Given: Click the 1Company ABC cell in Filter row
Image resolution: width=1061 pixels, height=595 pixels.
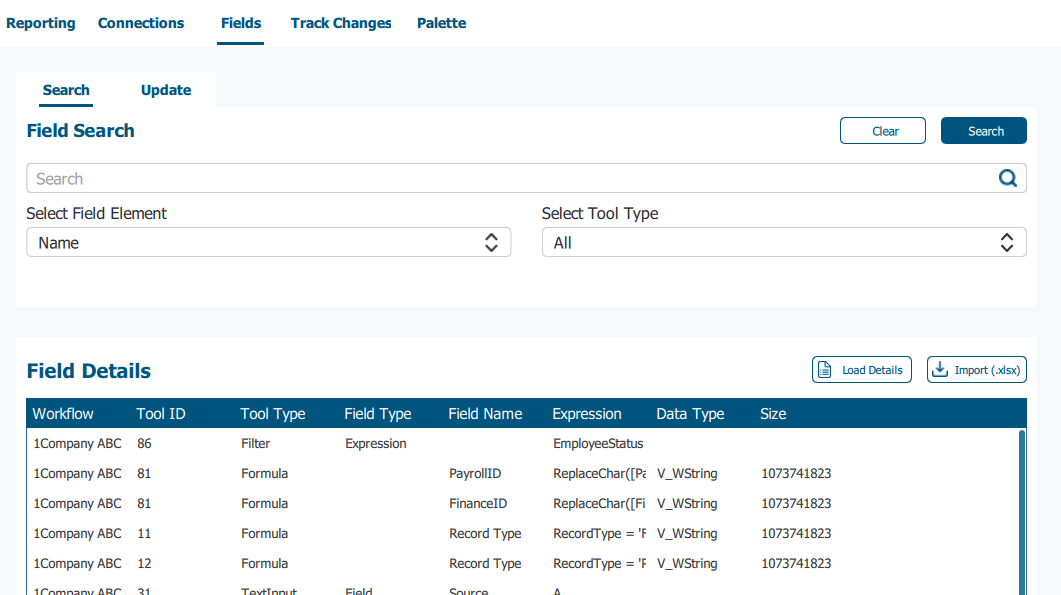Looking at the screenshot, I should (x=78, y=443).
